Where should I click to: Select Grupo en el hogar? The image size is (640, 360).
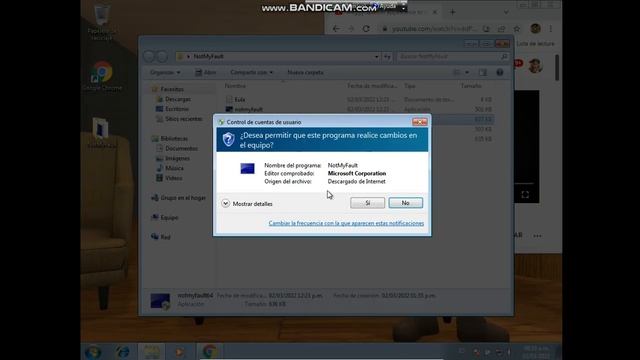click(x=178, y=198)
